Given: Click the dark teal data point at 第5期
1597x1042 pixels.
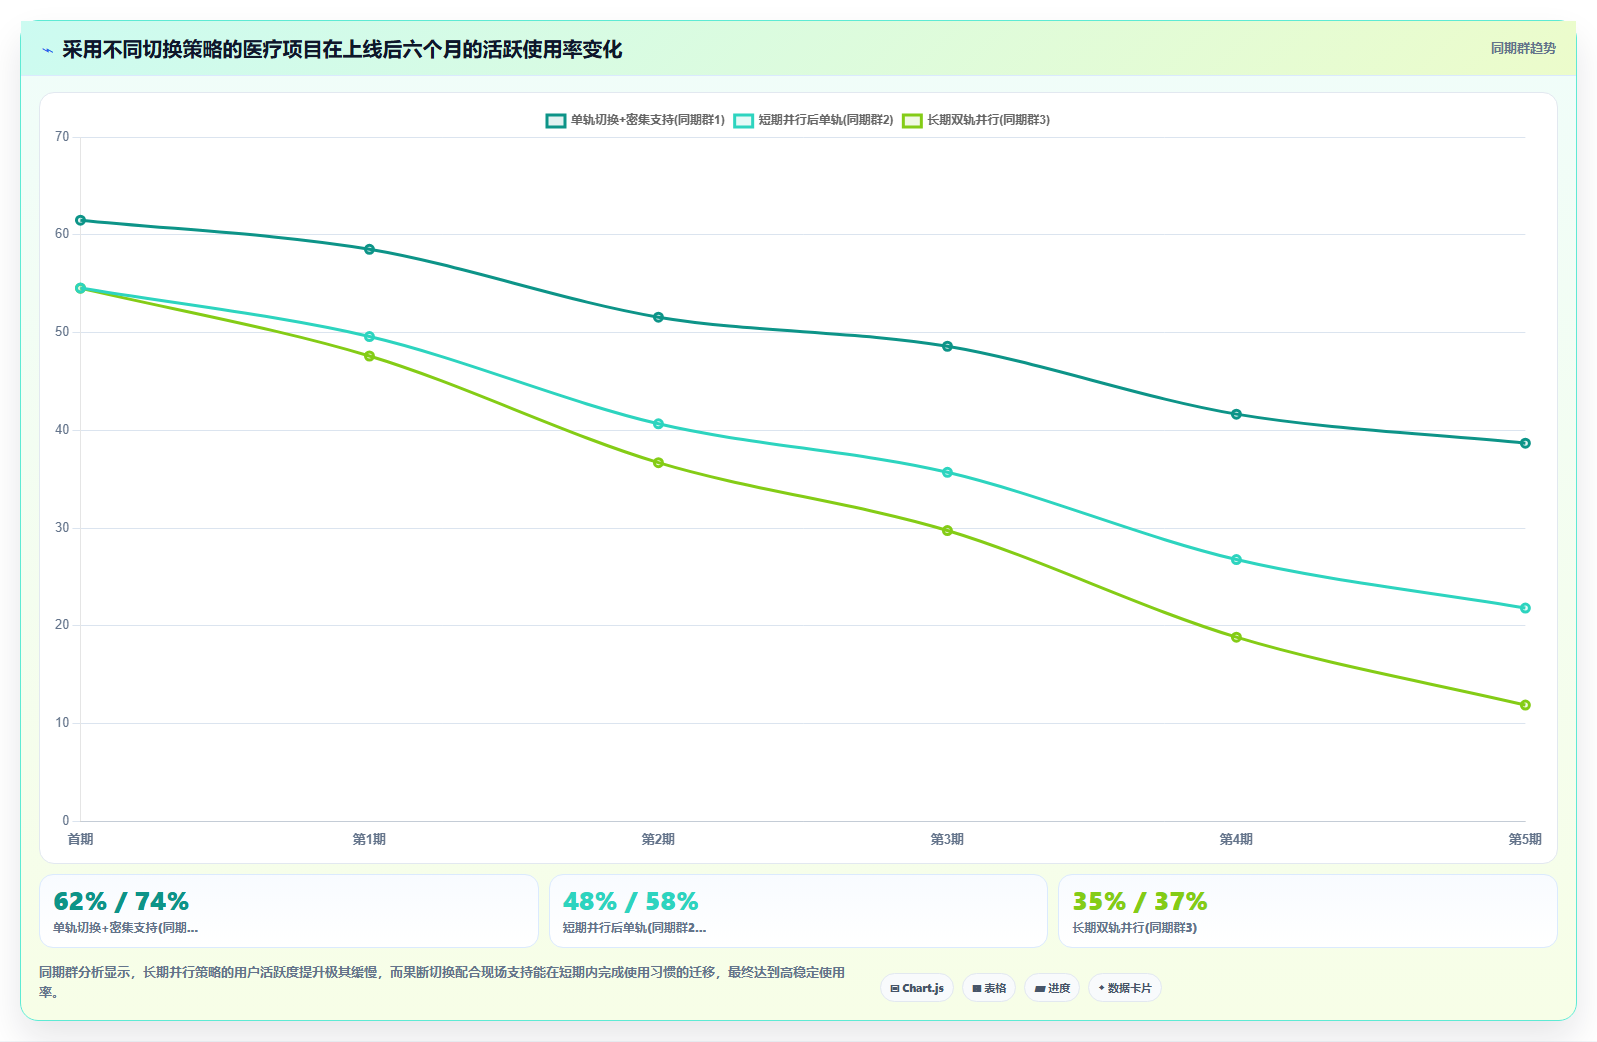Looking at the screenshot, I should click(1525, 443).
